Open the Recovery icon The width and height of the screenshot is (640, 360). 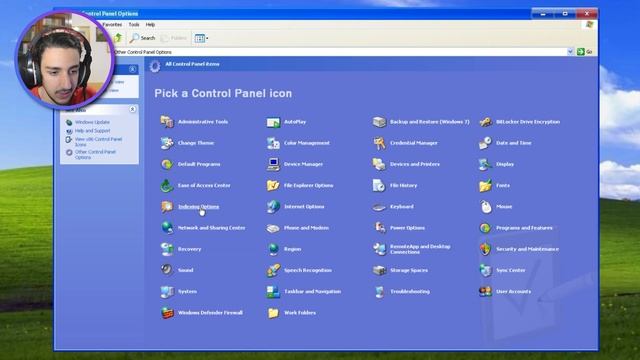(x=167, y=249)
